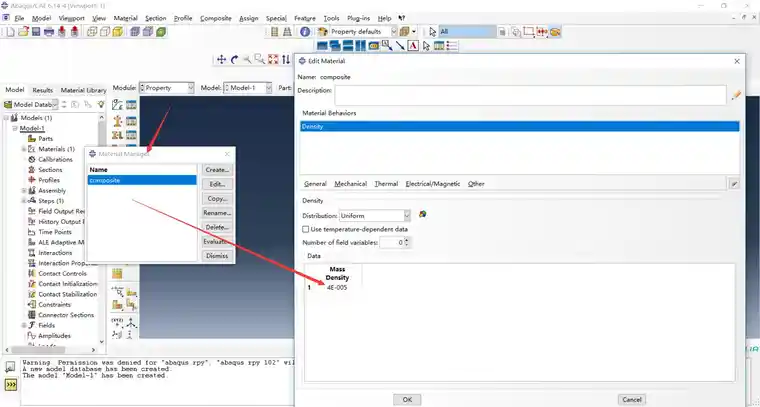760x407 pixels.
Task: Click the message area icon above the prompt icon
Action: tap(11, 367)
